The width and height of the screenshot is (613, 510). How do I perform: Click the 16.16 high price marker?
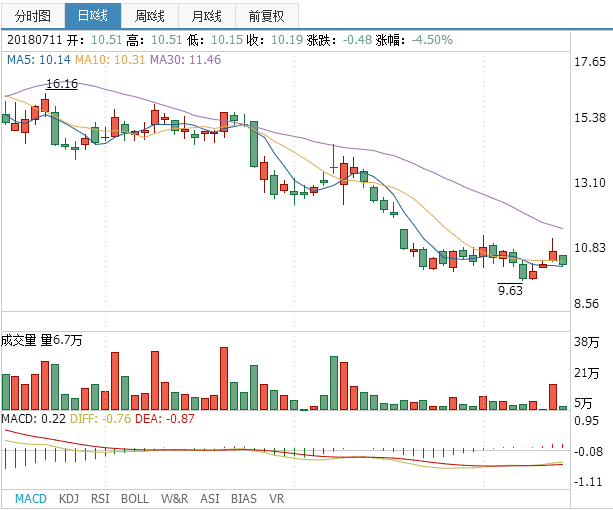pyautogui.click(x=62, y=84)
